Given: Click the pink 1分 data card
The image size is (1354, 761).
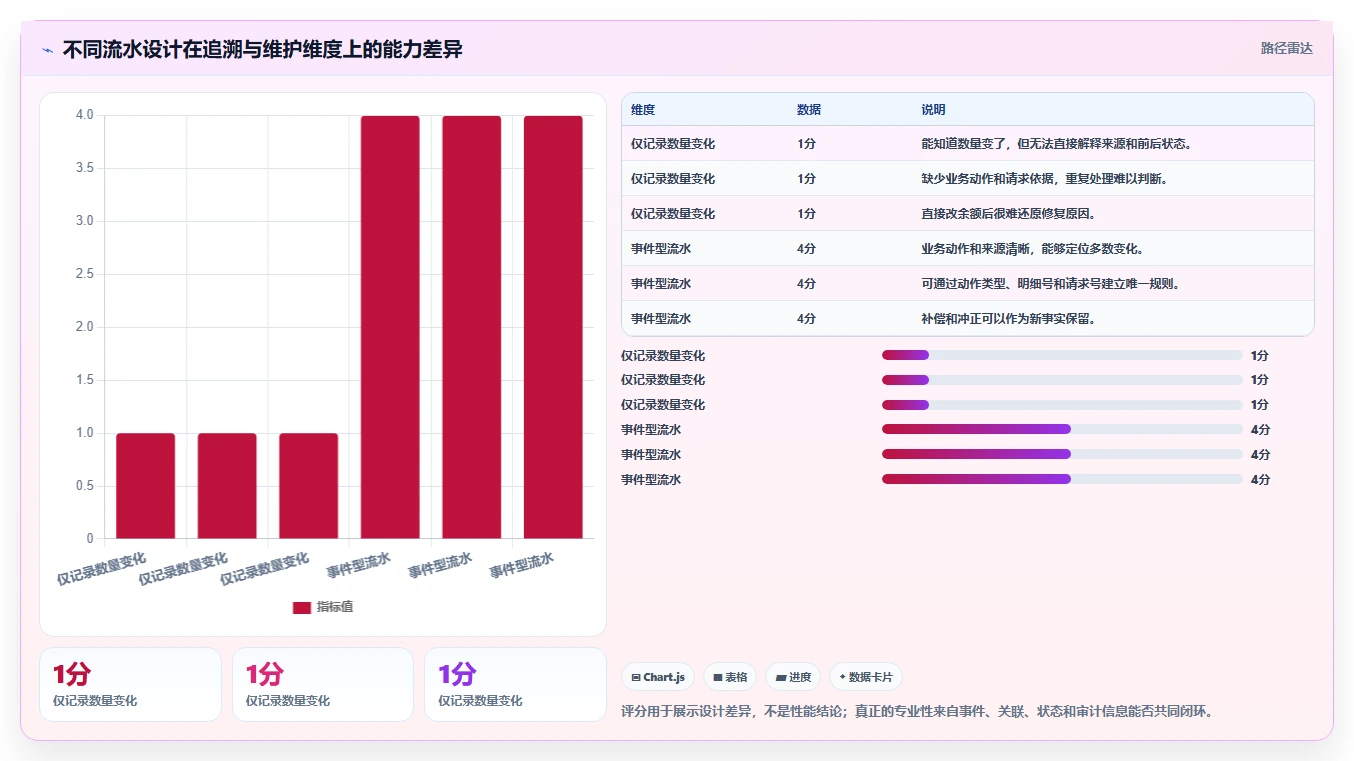Looking at the screenshot, I should (x=322, y=684).
